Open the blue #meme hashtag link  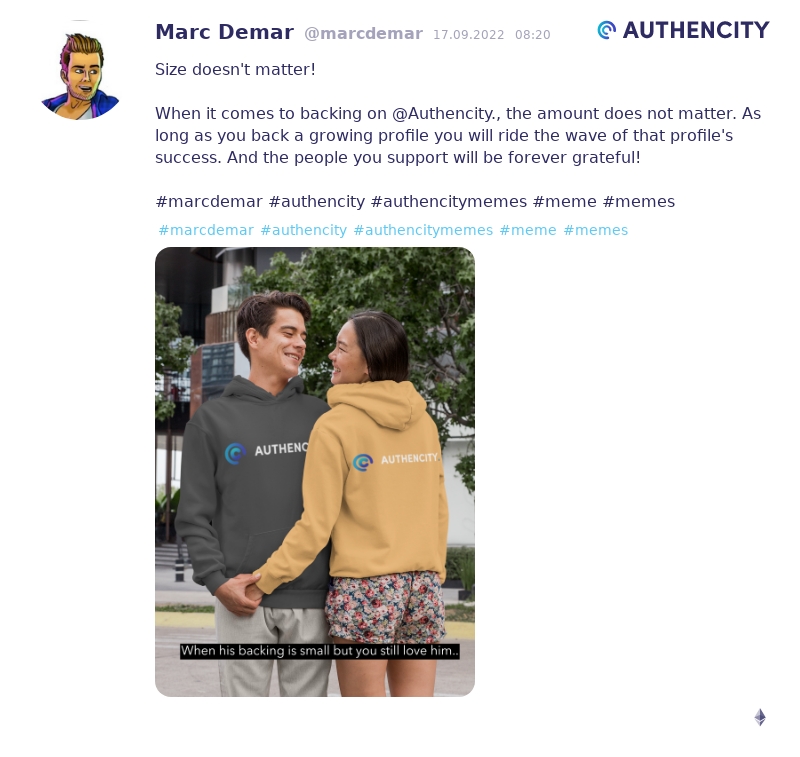coord(528,230)
